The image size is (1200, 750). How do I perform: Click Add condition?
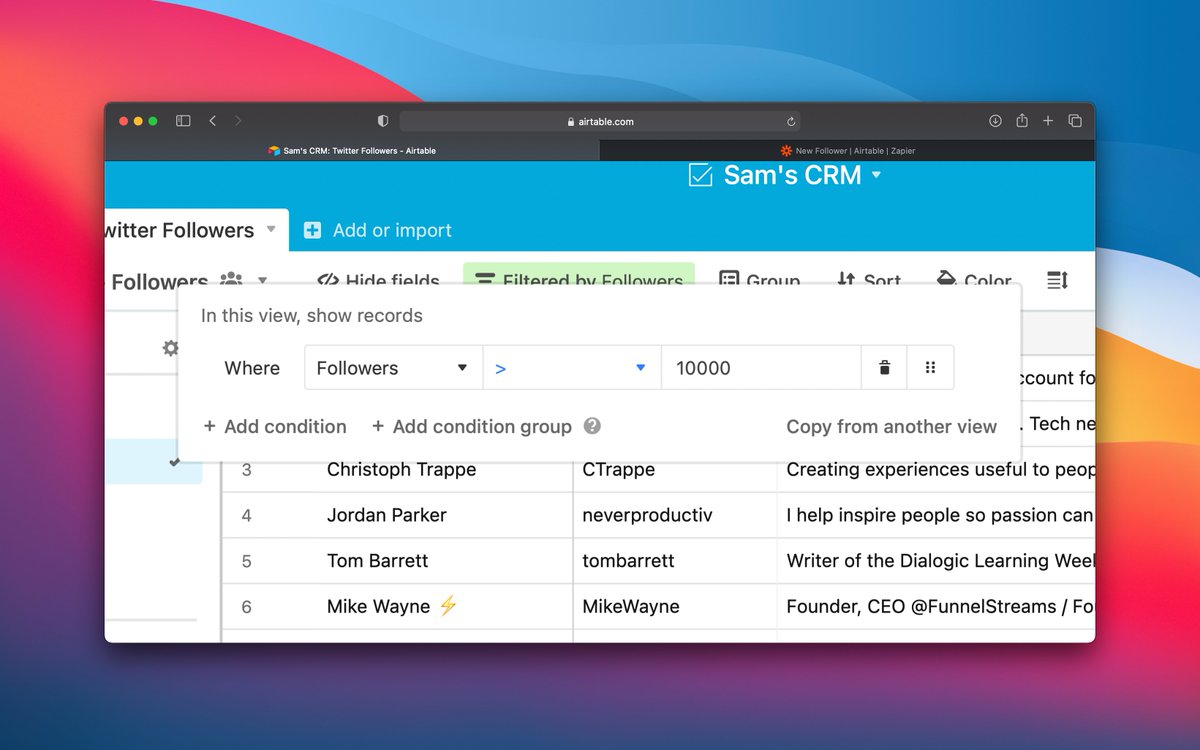click(275, 426)
